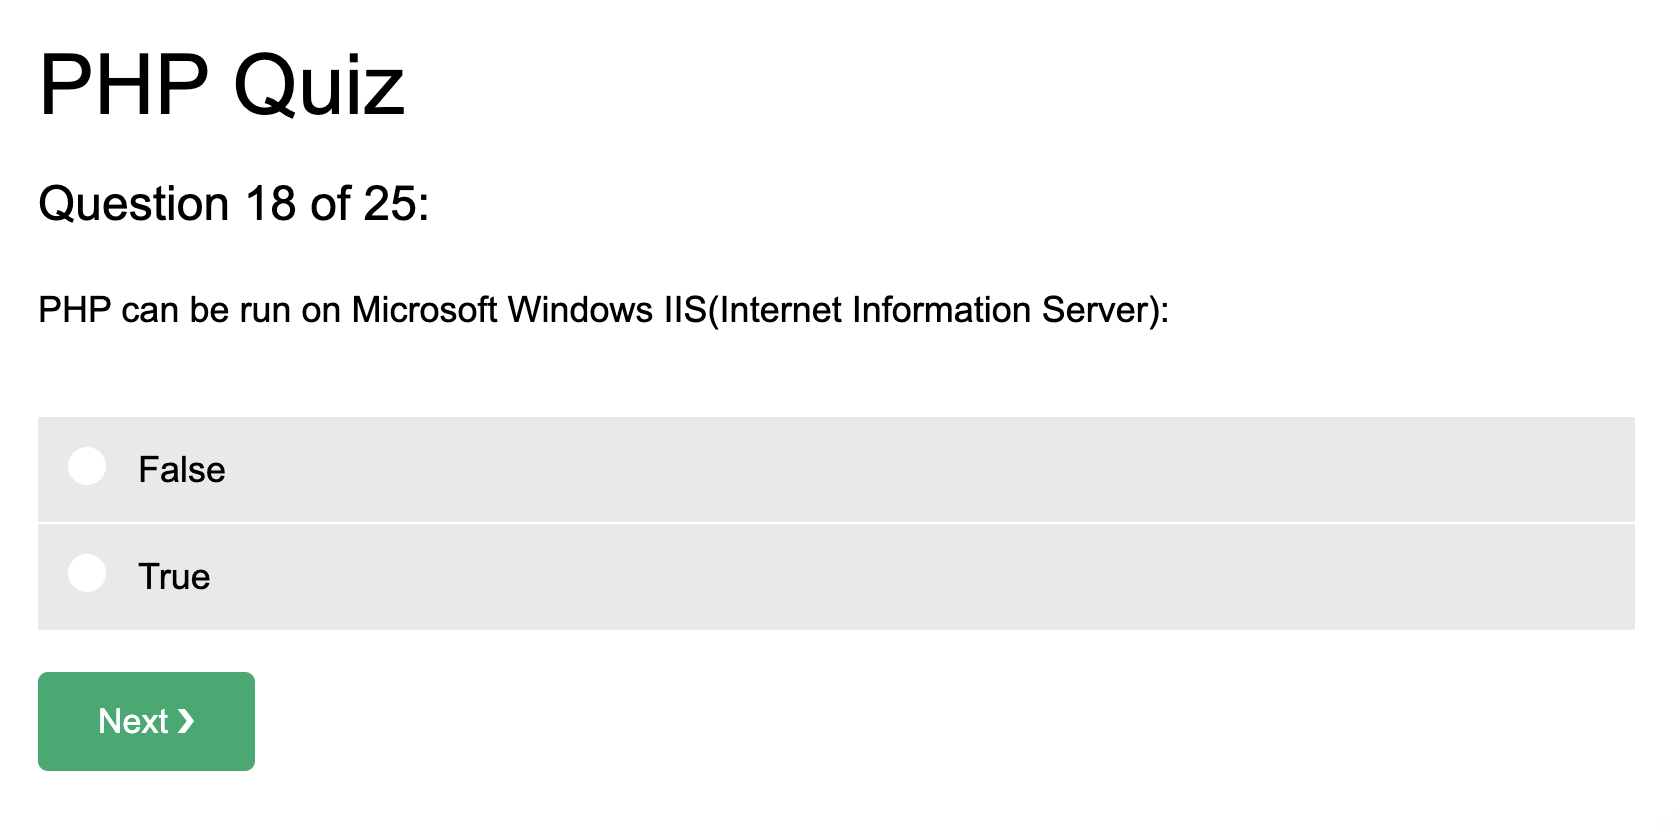Click the chevron arrow in the Next button

pyautogui.click(x=185, y=721)
